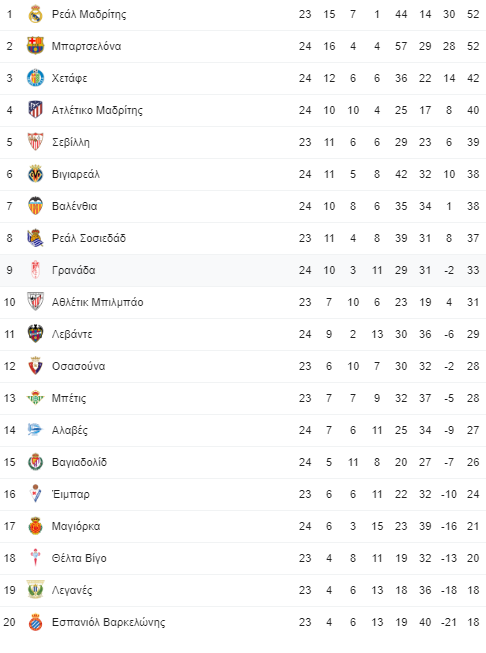The image size is (486, 653).
Task: Click the Οσασούνα team name
Action: point(78,366)
